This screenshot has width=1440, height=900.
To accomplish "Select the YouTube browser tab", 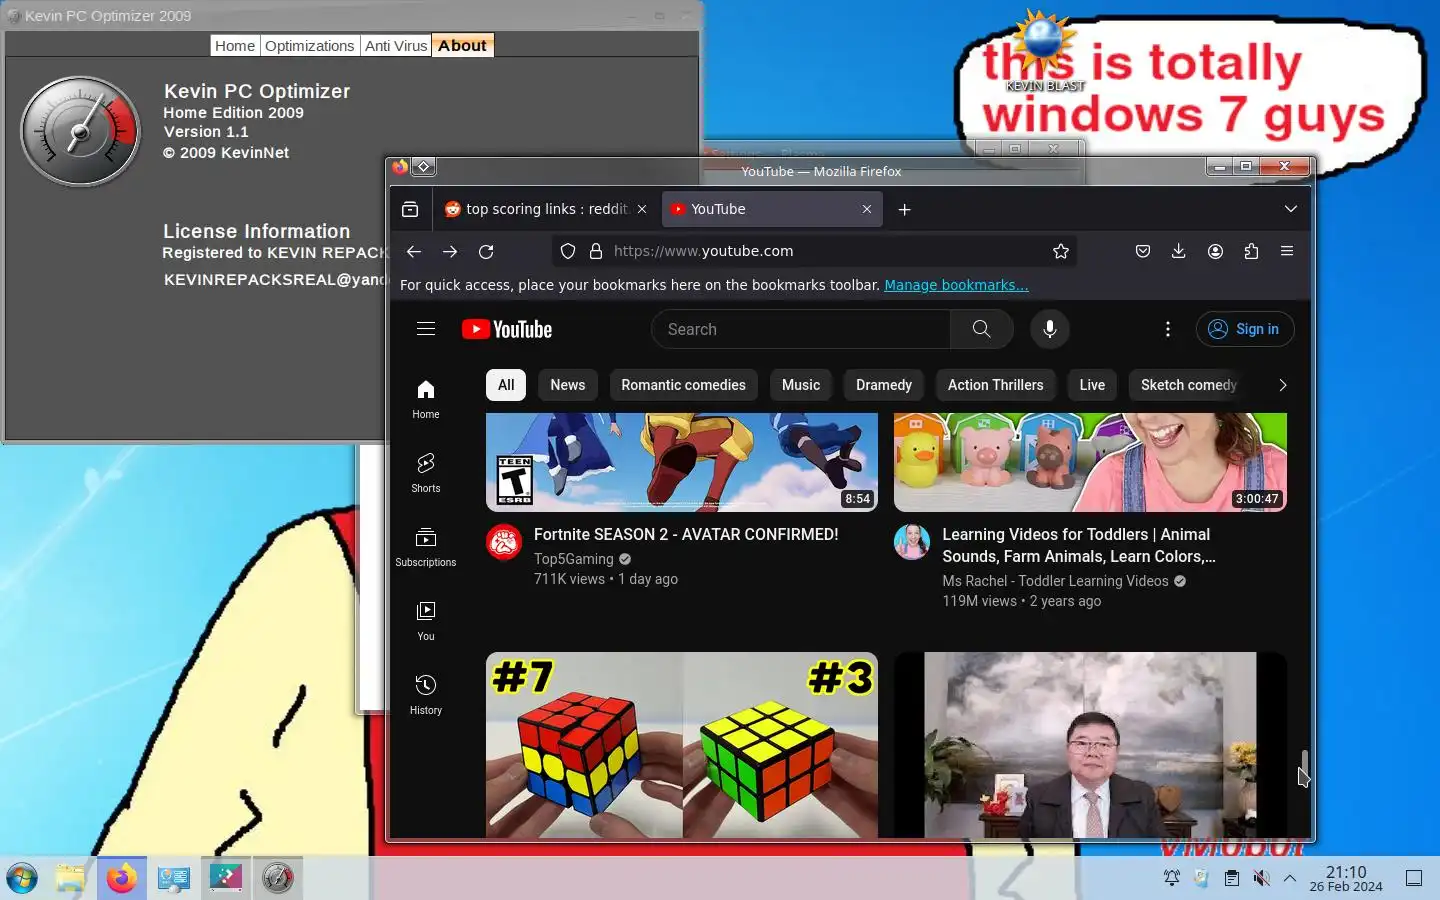I will (771, 209).
